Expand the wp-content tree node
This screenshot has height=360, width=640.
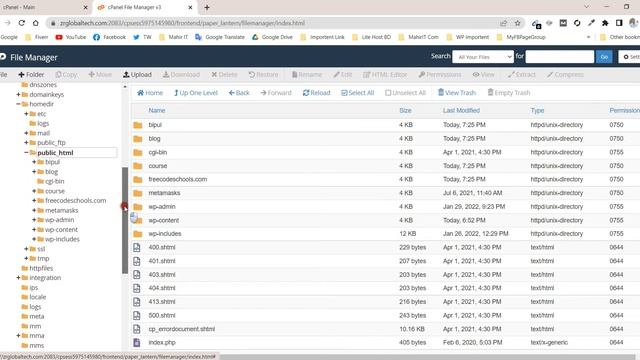[34, 229]
